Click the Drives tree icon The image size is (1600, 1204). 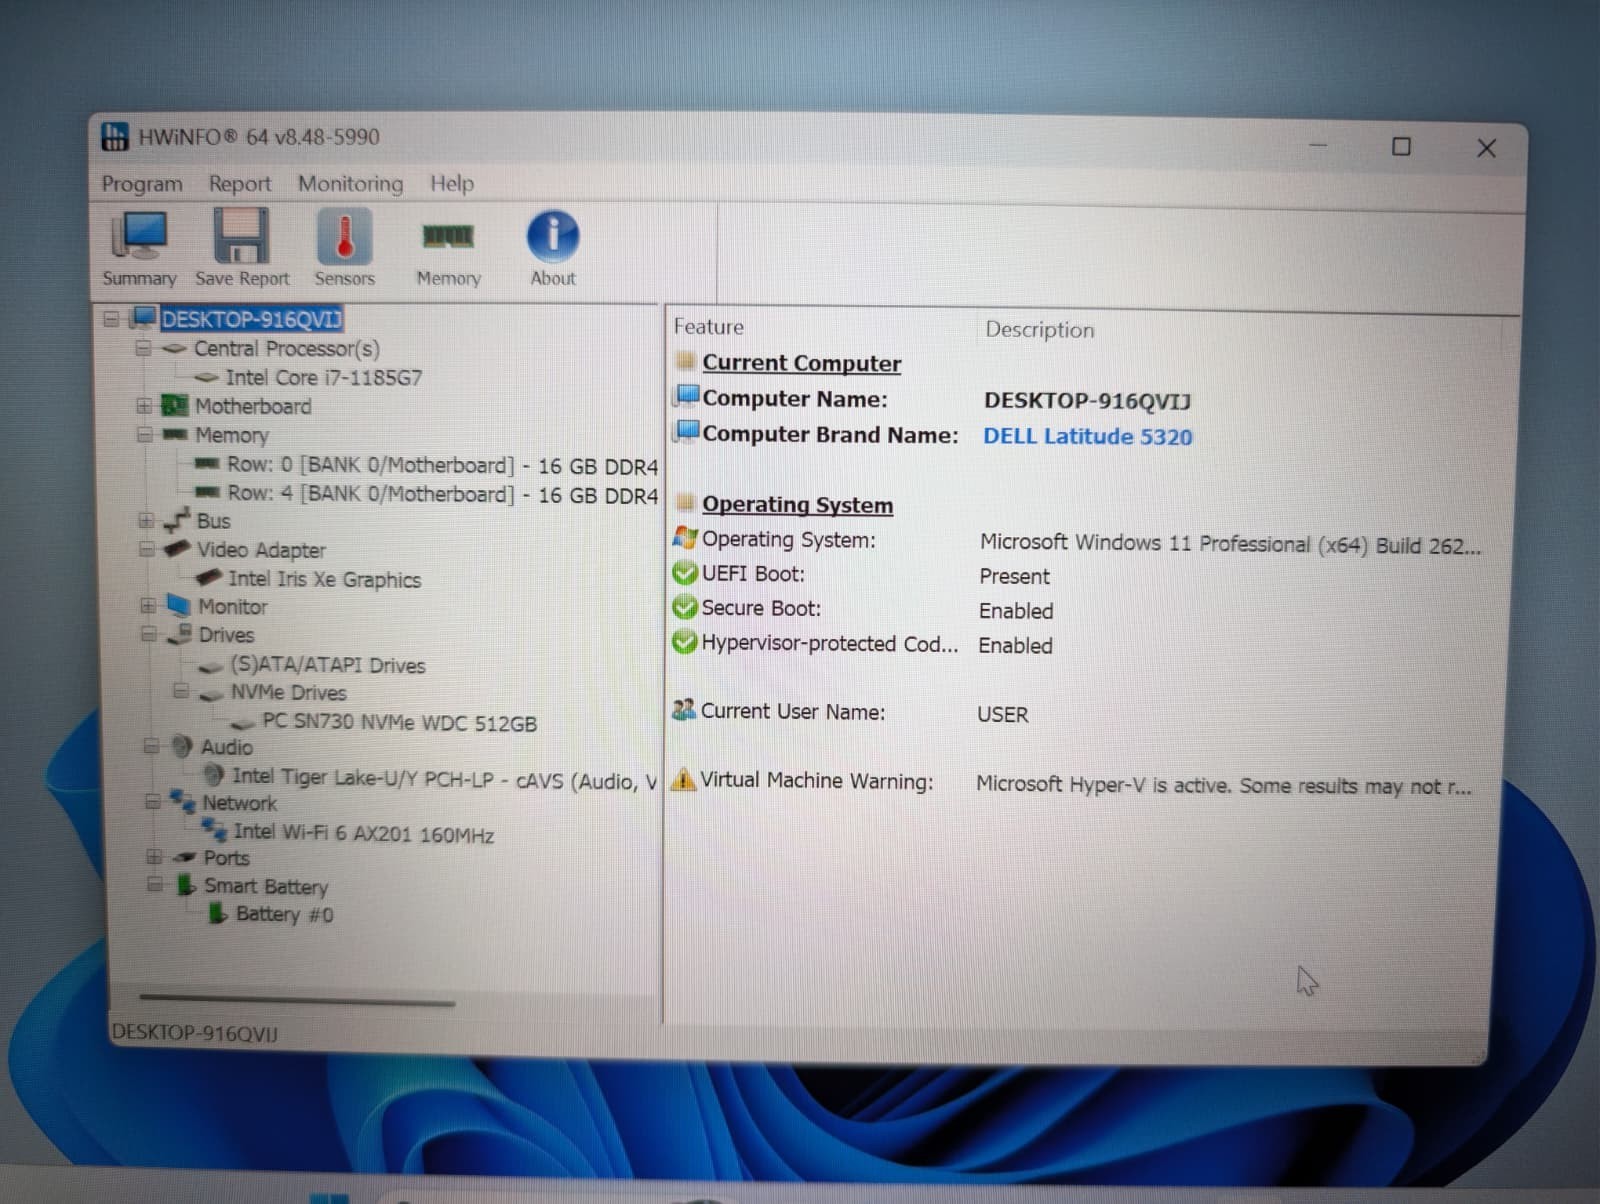[x=180, y=634]
